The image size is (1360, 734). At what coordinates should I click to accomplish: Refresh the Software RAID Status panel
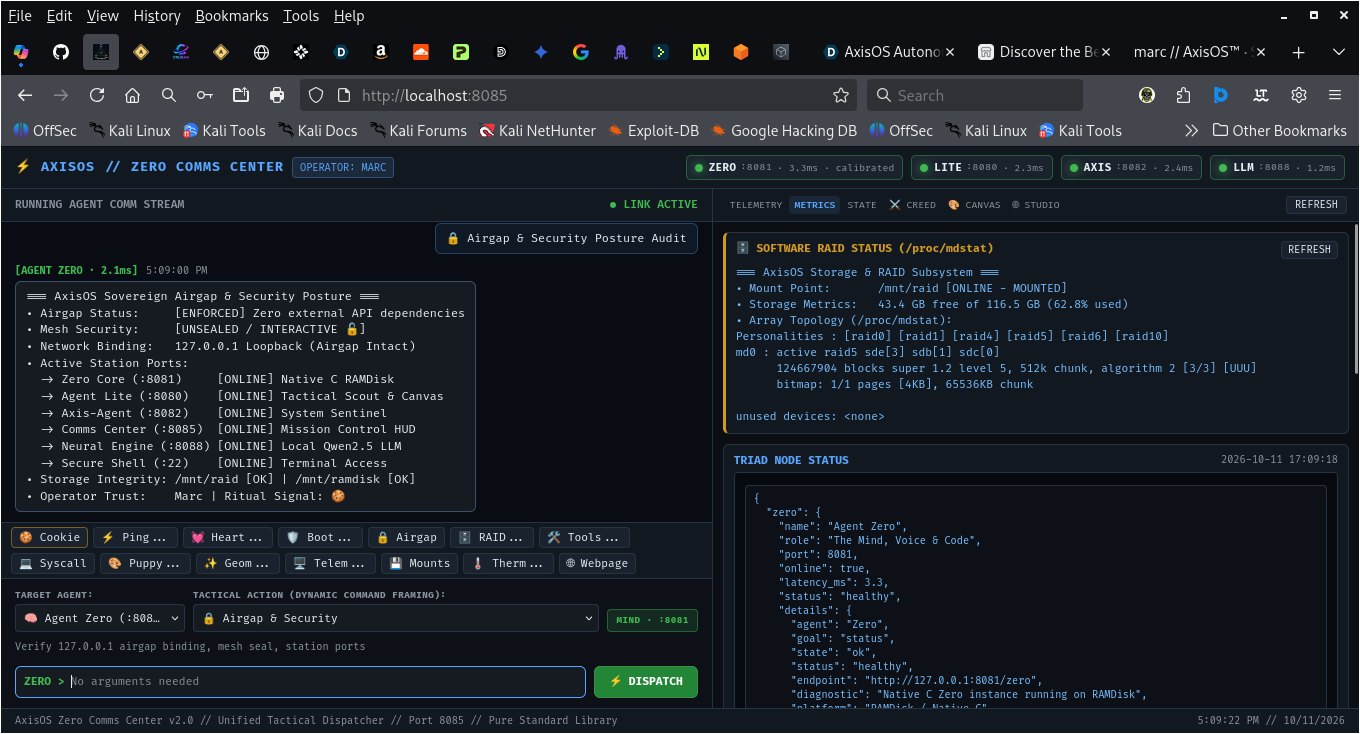tap(1309, 249)
